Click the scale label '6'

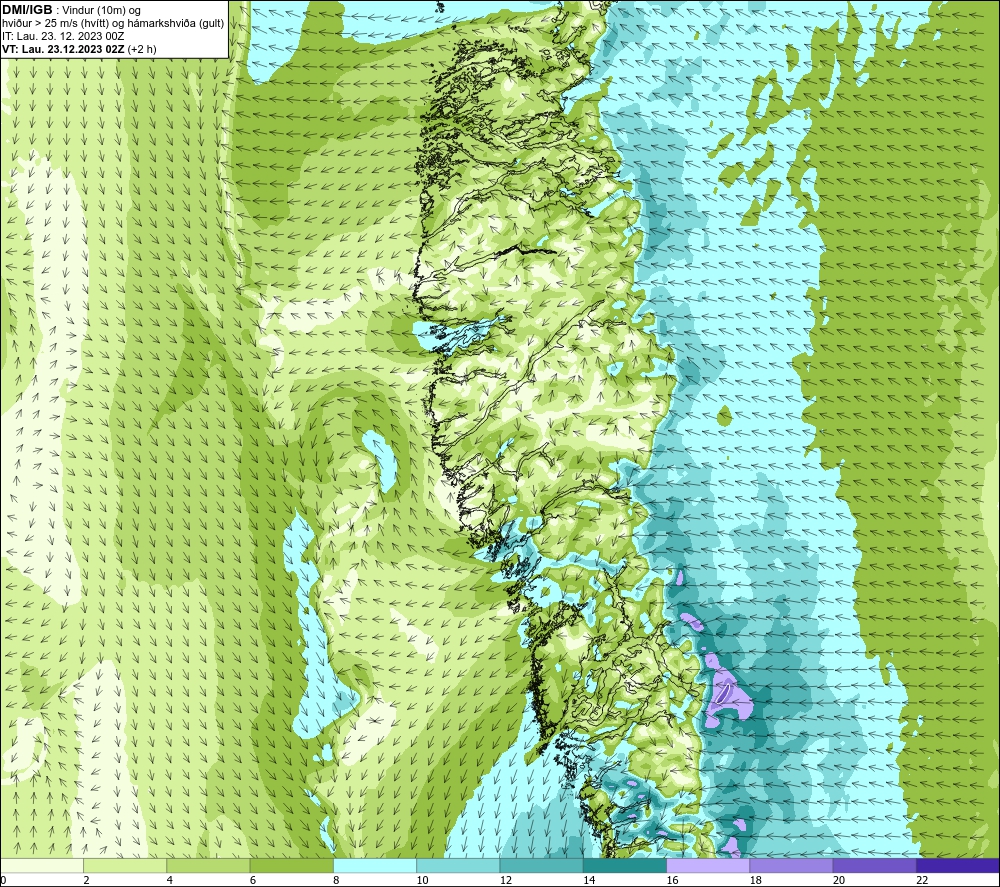pos(253,881)
